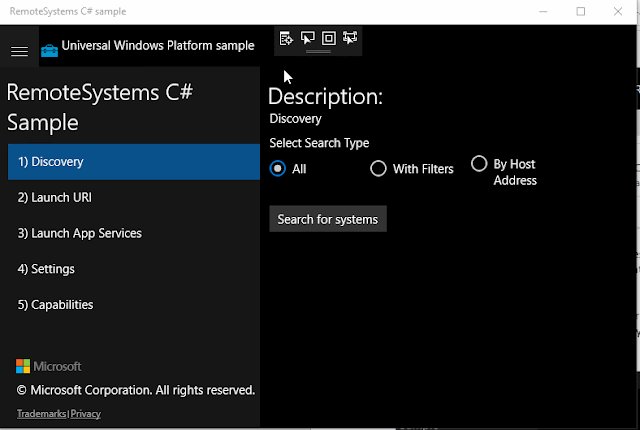Click the Universal Windows Platform sample title
Viewport: 640px width, 430px height.
click(x=158, y=45)
